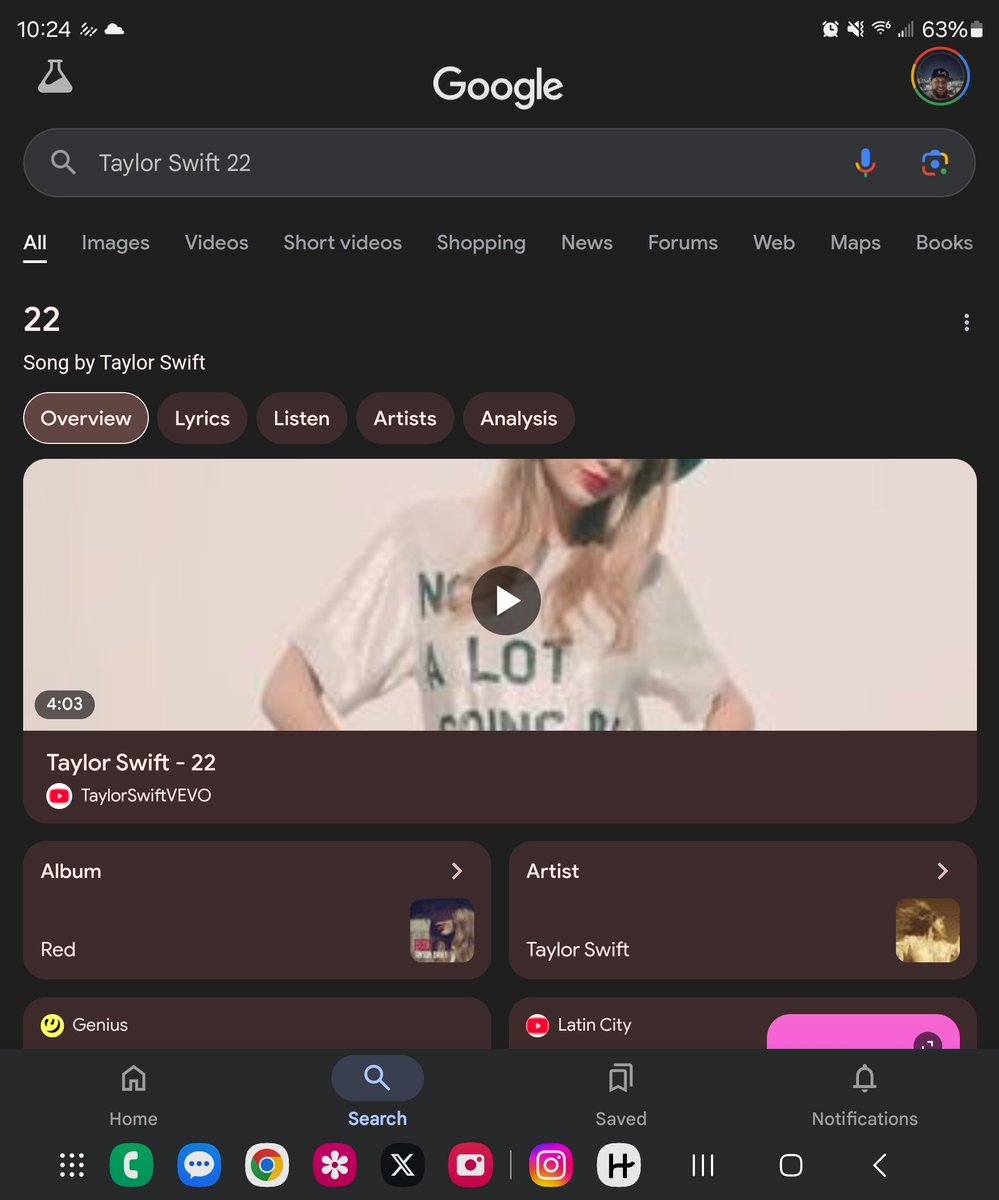This screenshot has width=999, height=1200.
Task: Select the Lyrics chip
Action: pos(202,418)
